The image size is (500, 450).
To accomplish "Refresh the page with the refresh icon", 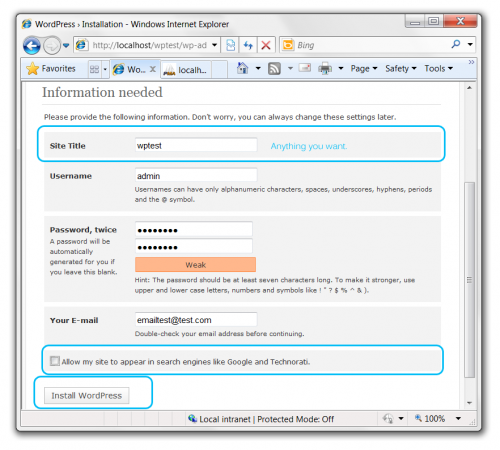I will point(248,45).
